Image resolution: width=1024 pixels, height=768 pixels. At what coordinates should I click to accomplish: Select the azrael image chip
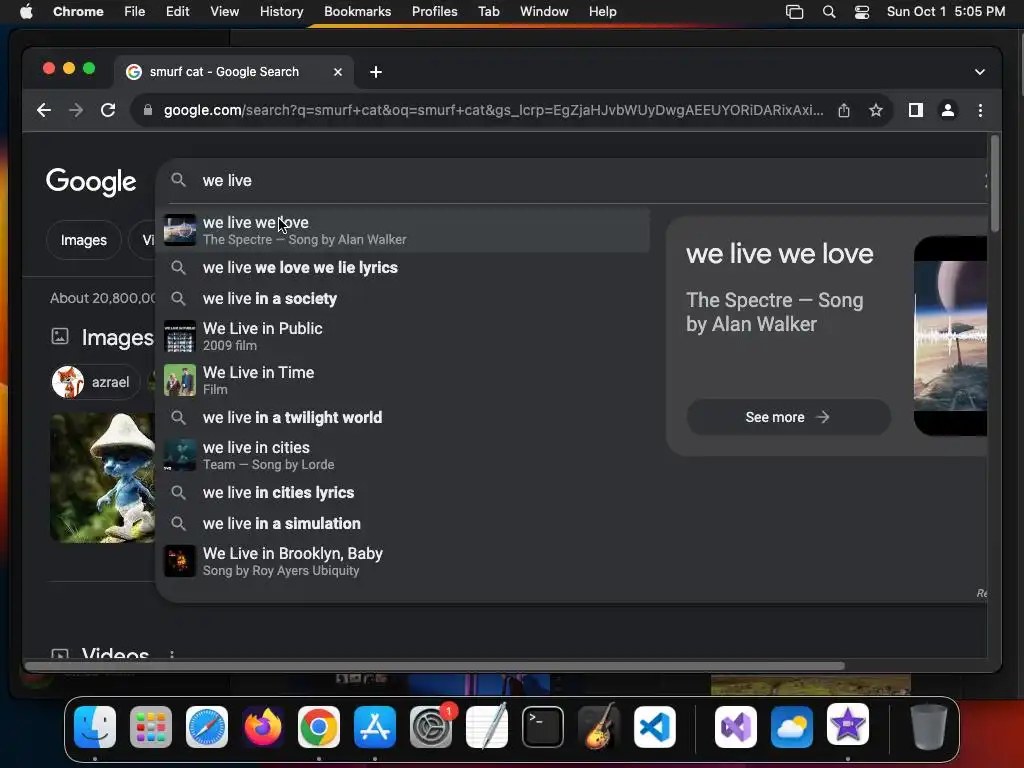95,382
